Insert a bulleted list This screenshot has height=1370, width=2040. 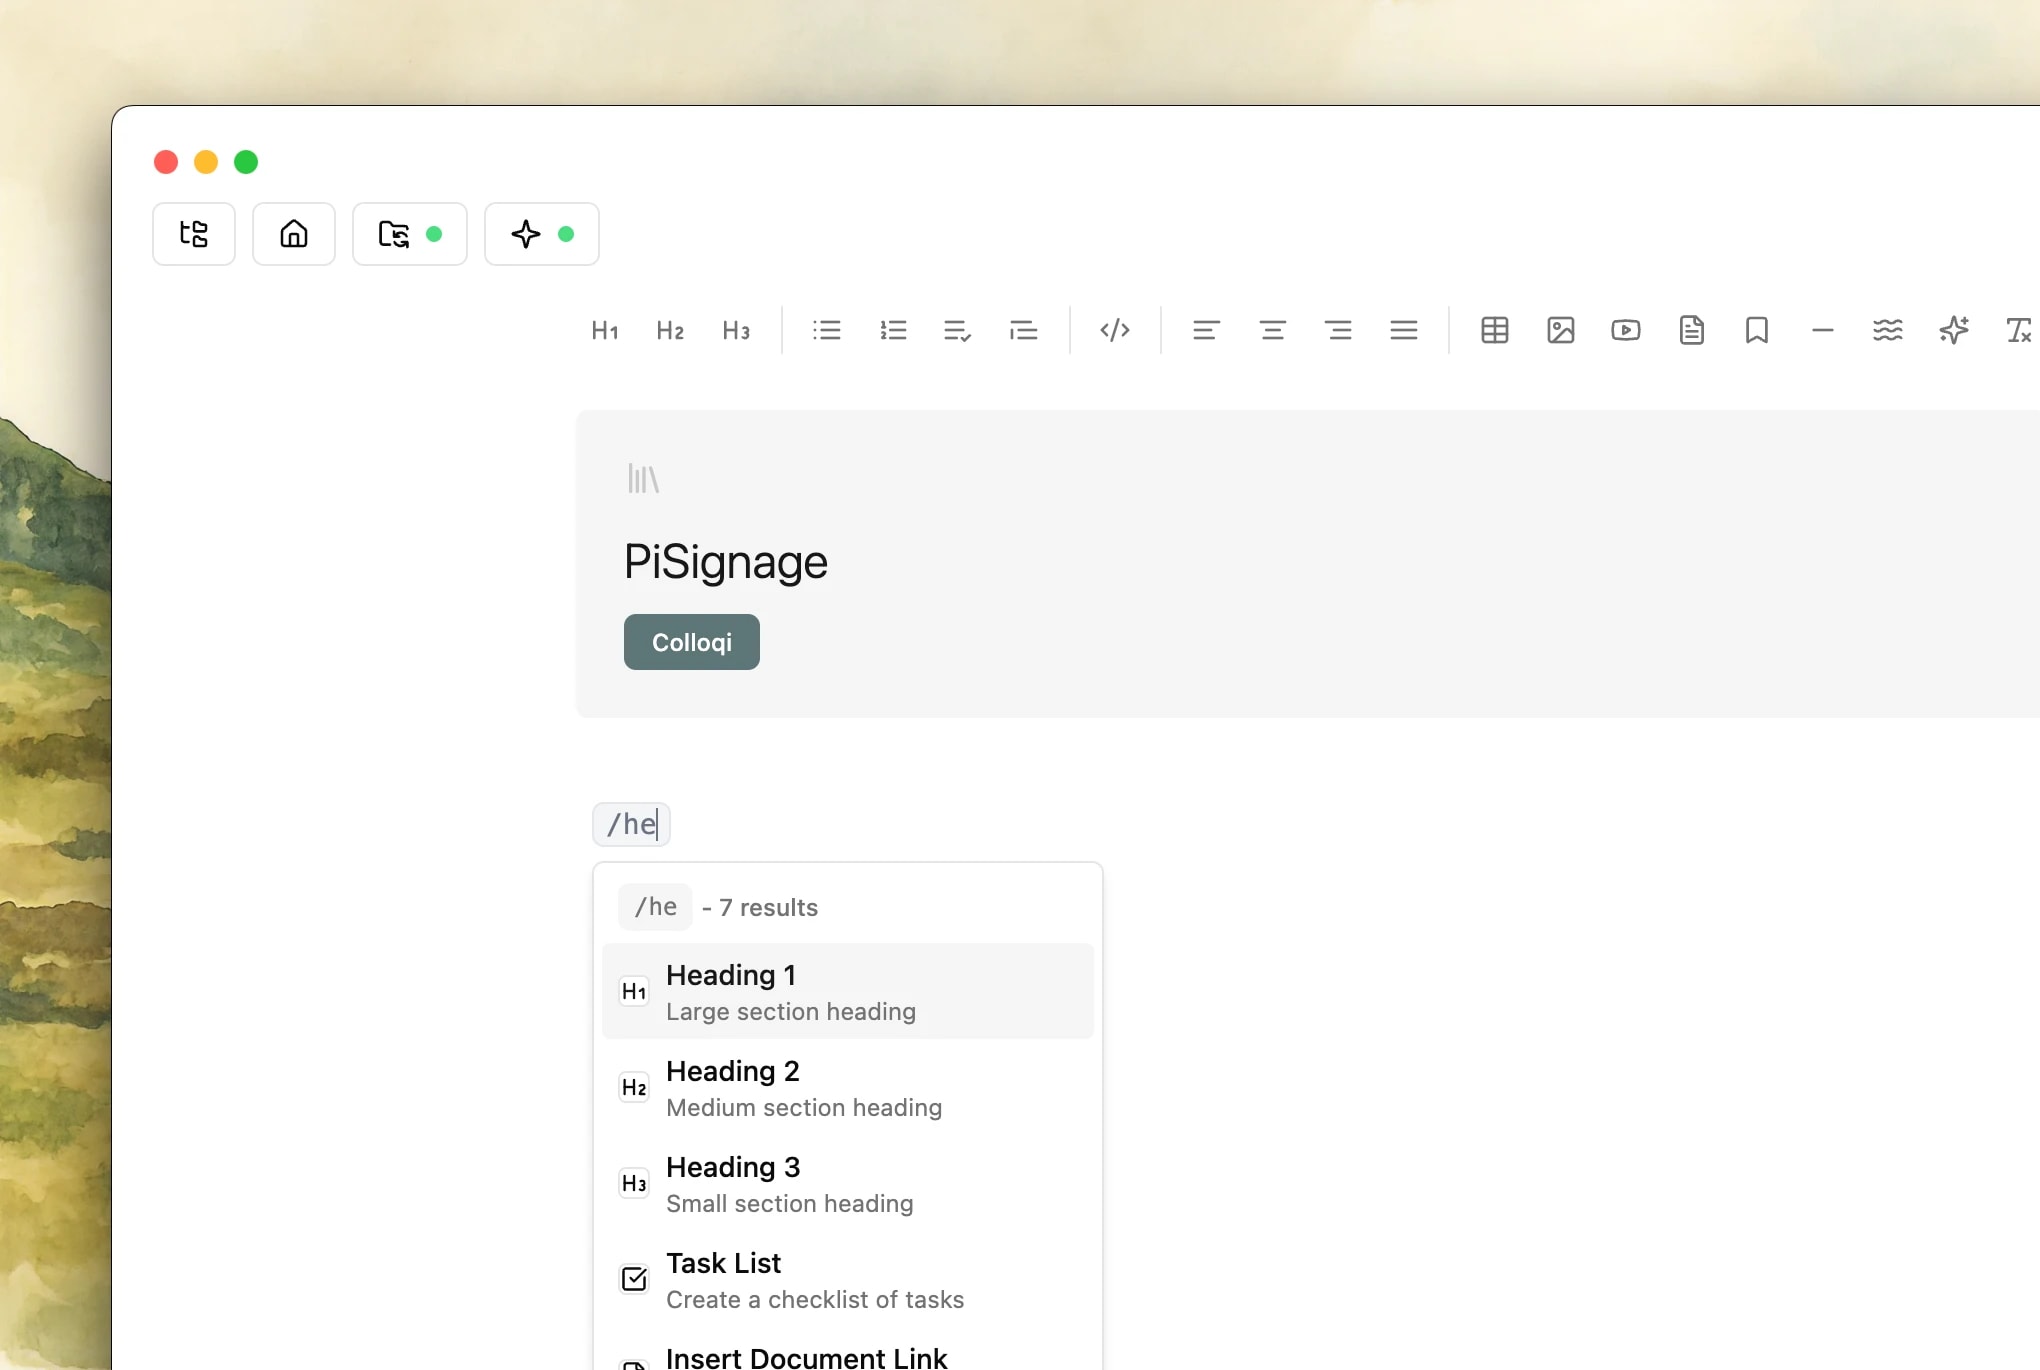tap(827, 330)
